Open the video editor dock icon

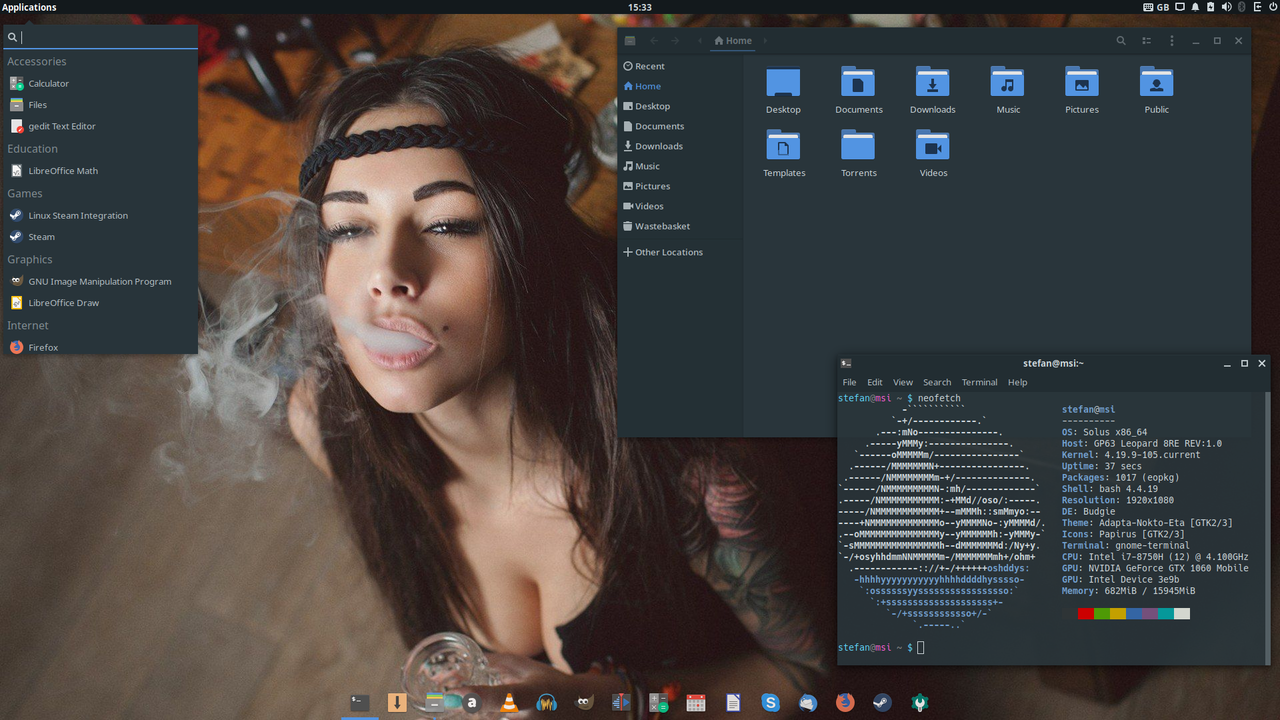tap(621, 703)
